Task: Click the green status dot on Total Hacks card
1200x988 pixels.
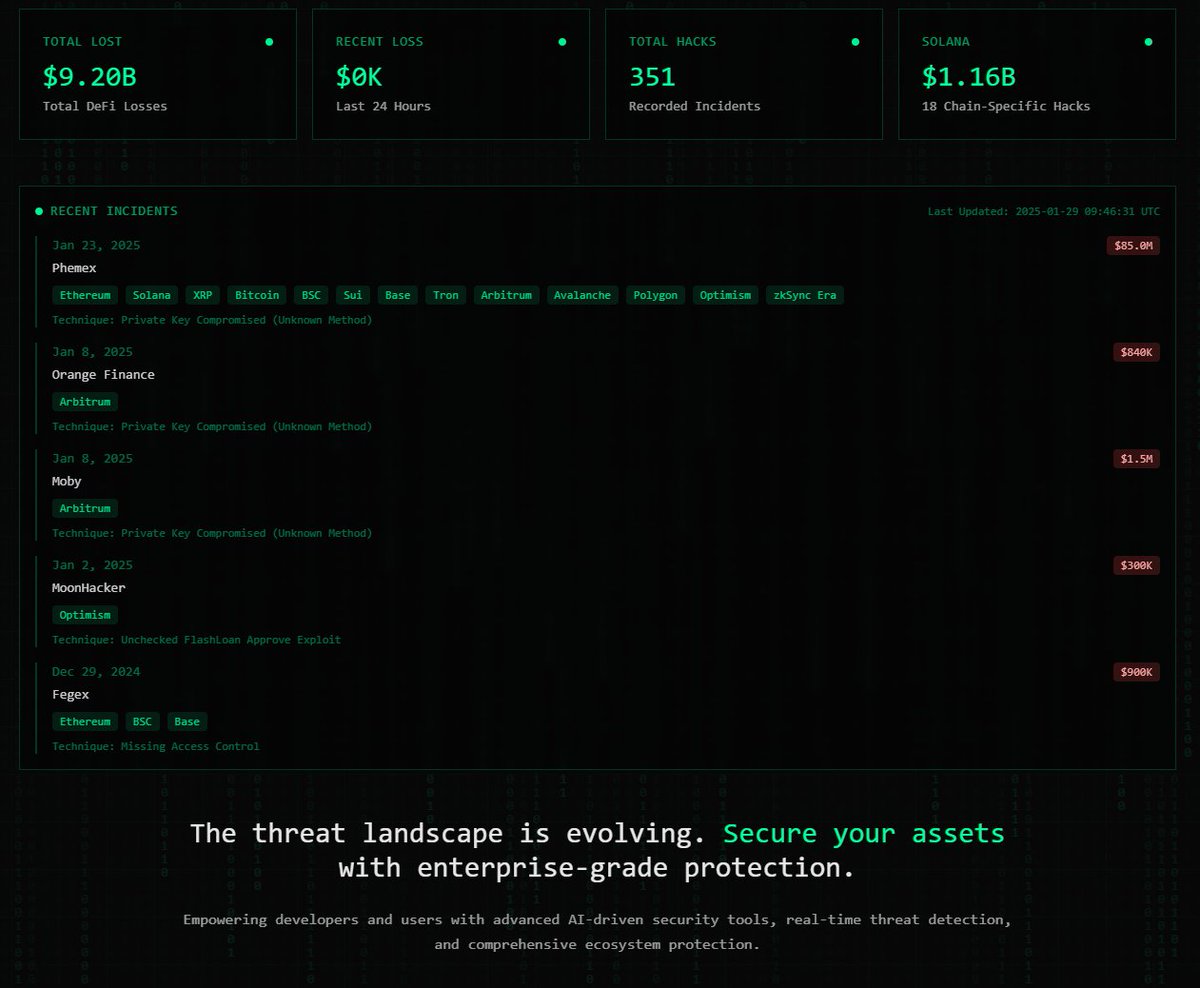Action: (855, 42)
